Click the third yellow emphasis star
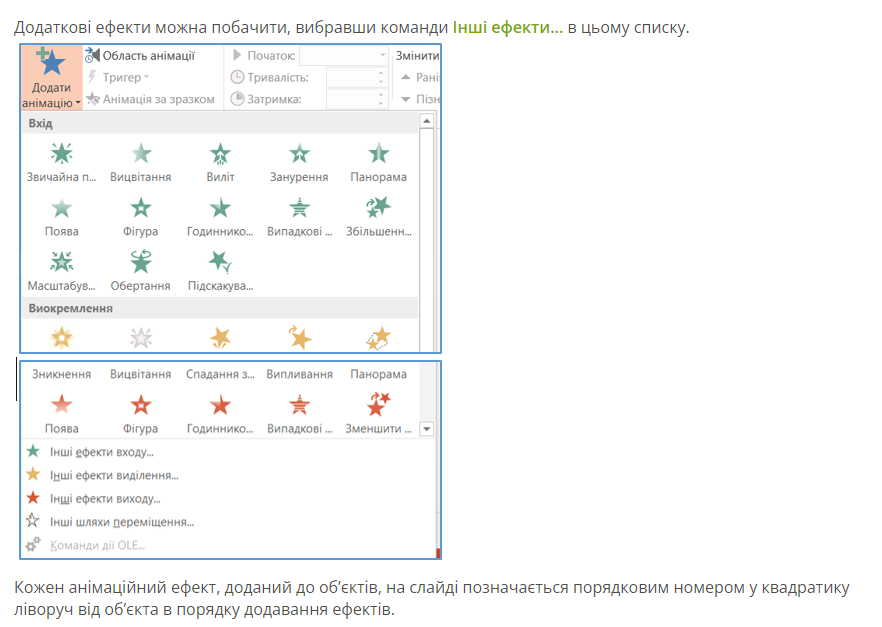 pyautogui.click(x=220, y=338)
